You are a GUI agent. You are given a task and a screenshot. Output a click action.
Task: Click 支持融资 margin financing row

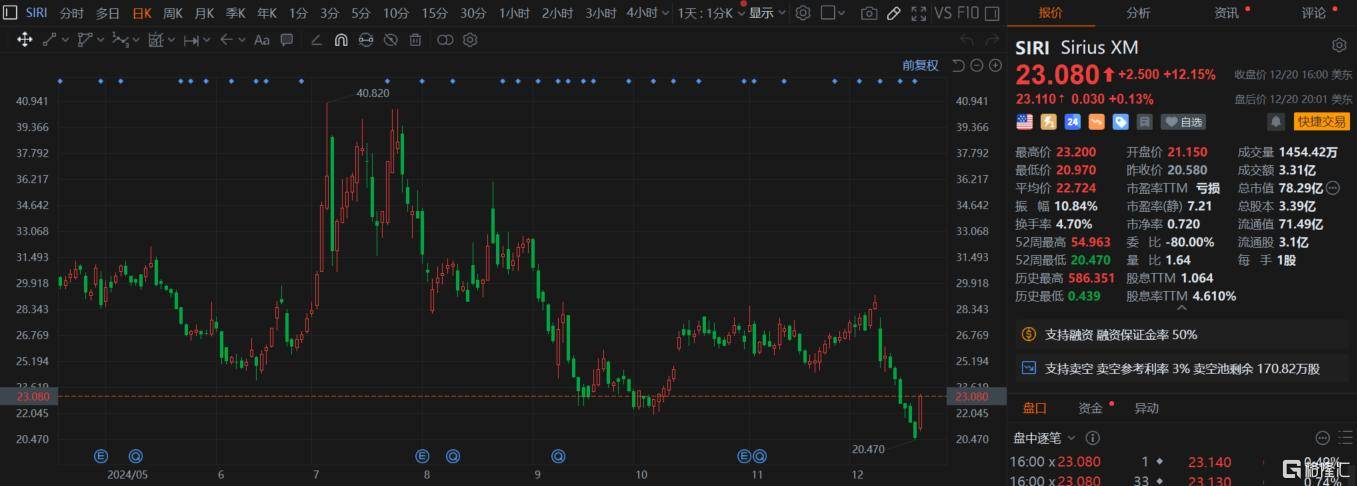point(1181,334)
